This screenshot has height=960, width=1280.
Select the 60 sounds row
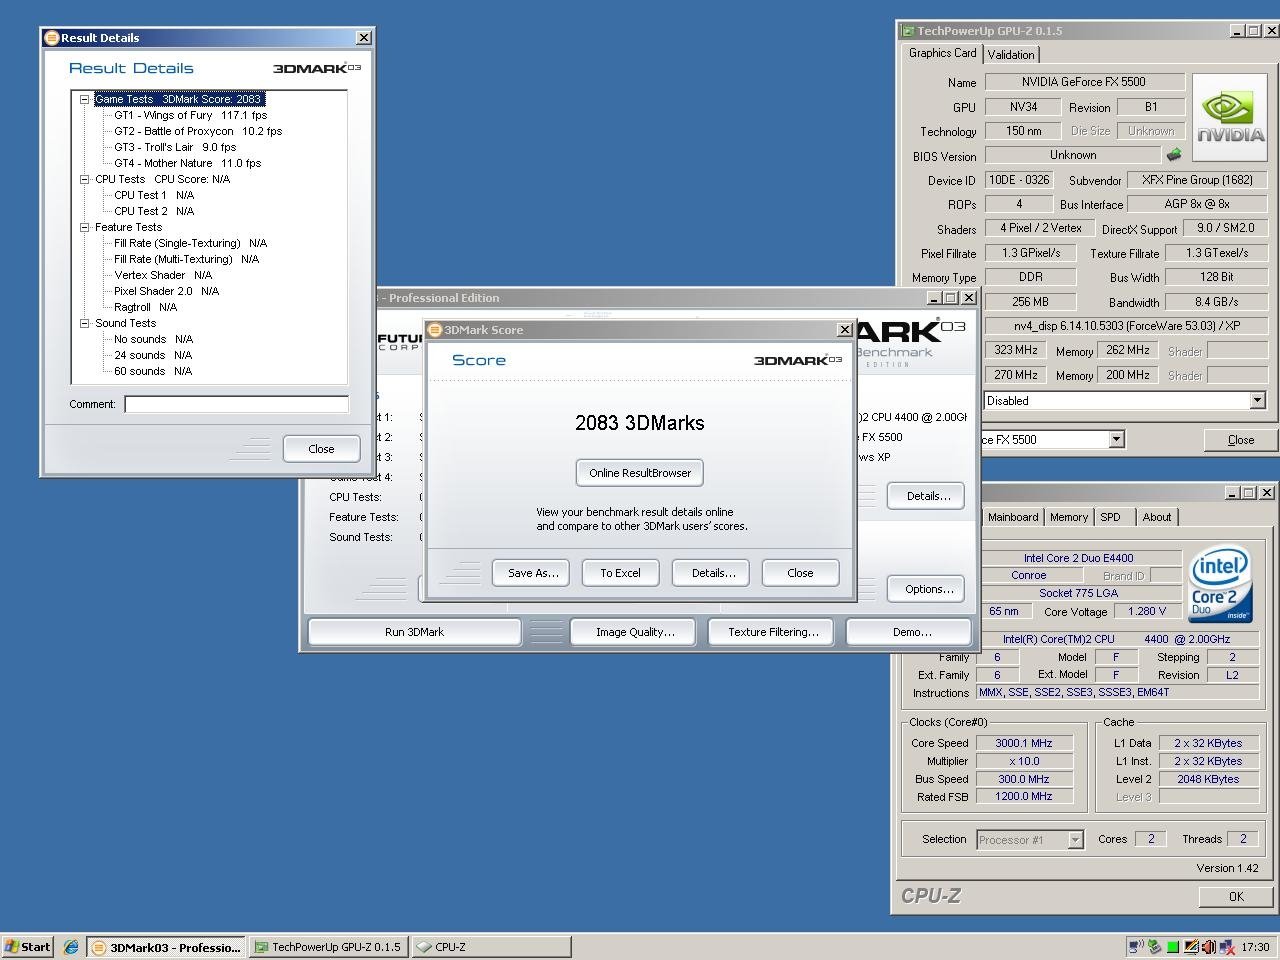(x=153, y=371)
